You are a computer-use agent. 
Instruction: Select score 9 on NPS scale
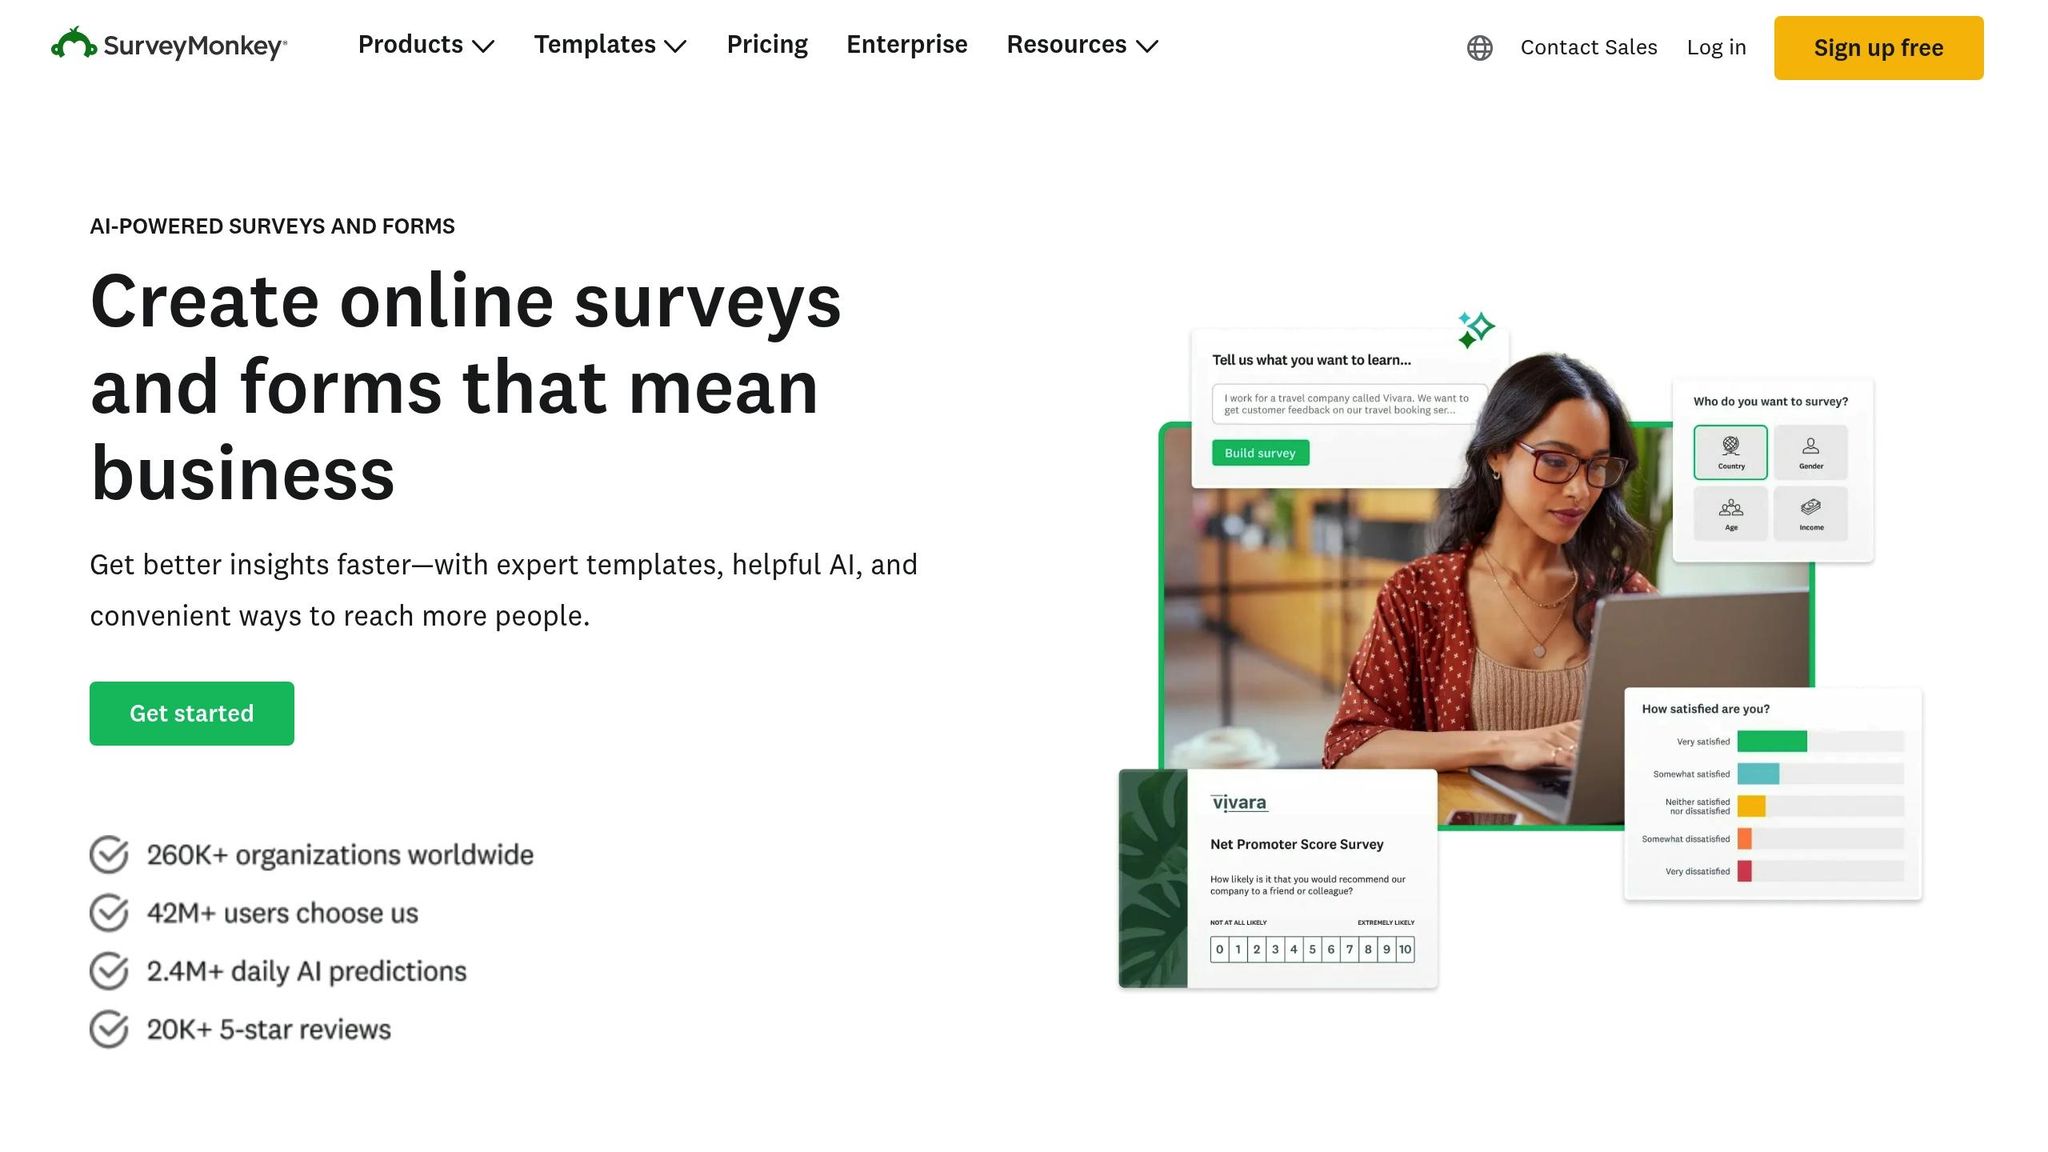point(1386,949)
